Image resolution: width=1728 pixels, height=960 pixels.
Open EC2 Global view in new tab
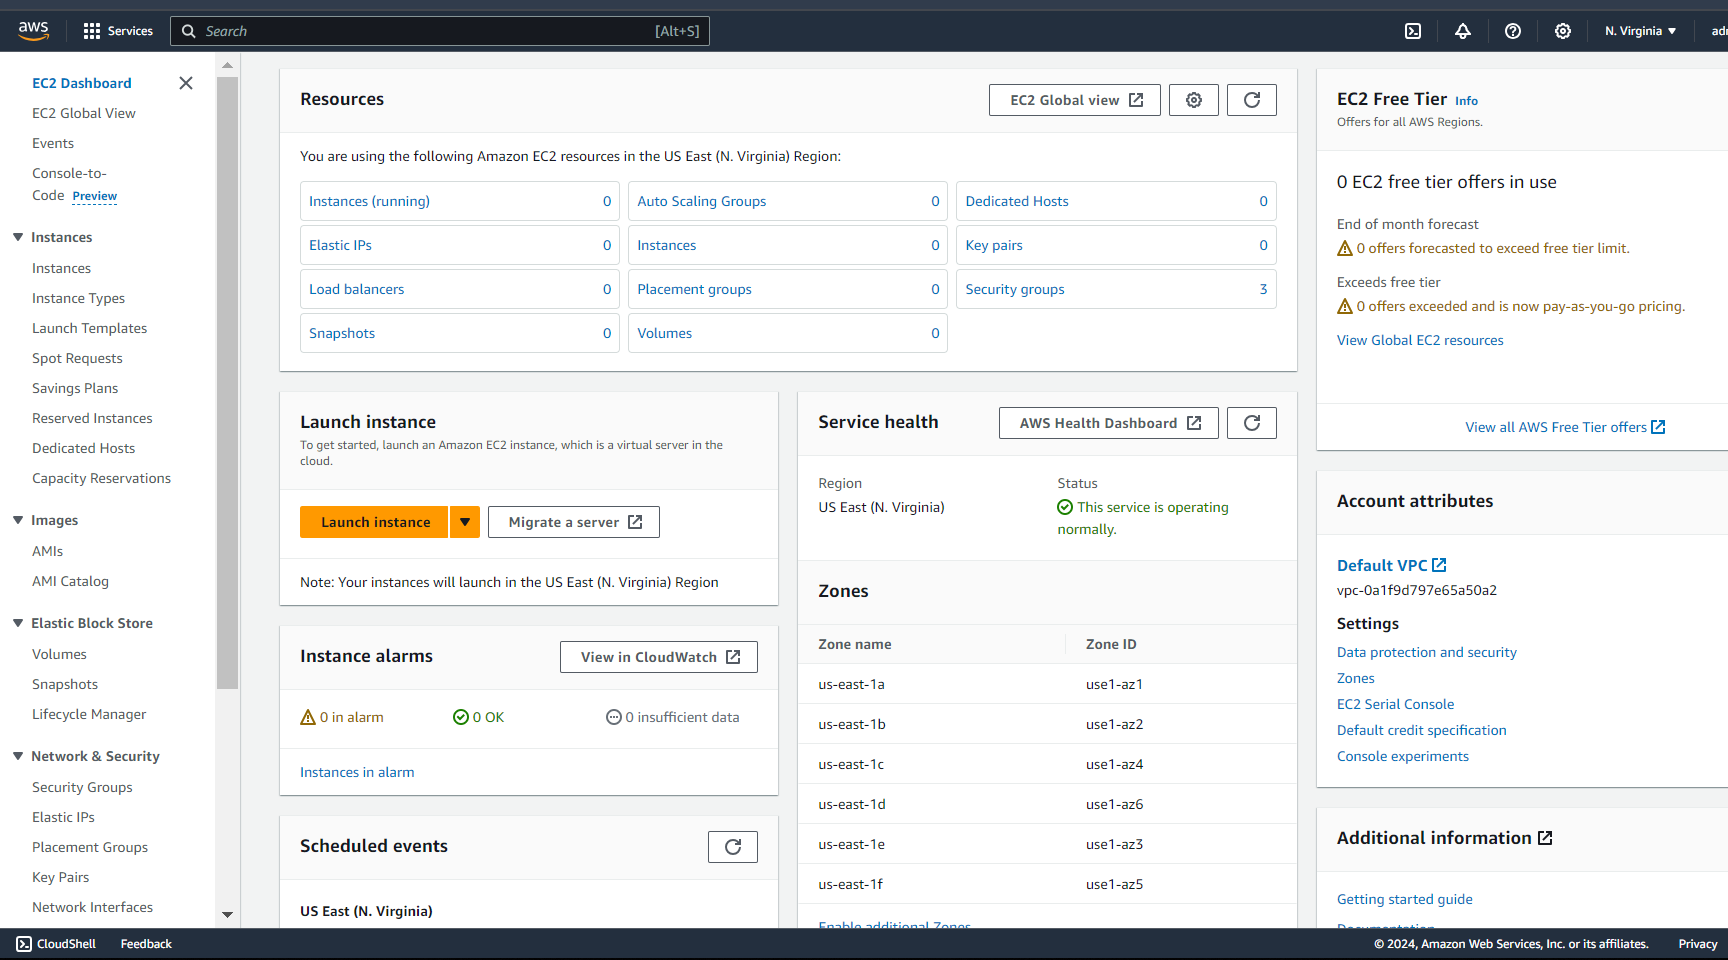click(x=1074, y=99)
